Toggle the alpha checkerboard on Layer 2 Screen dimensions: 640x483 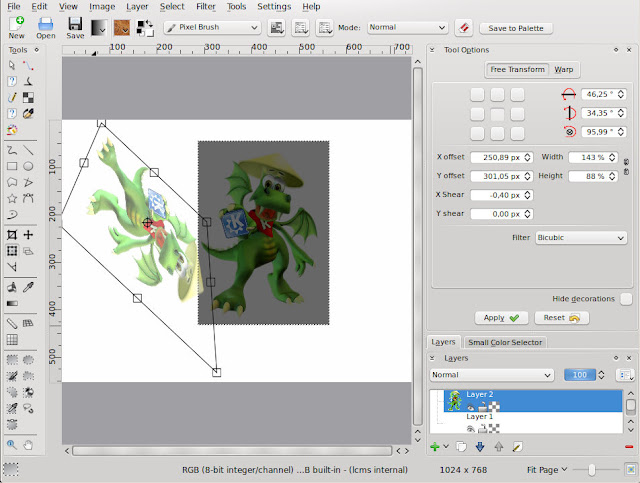[494, 406]
